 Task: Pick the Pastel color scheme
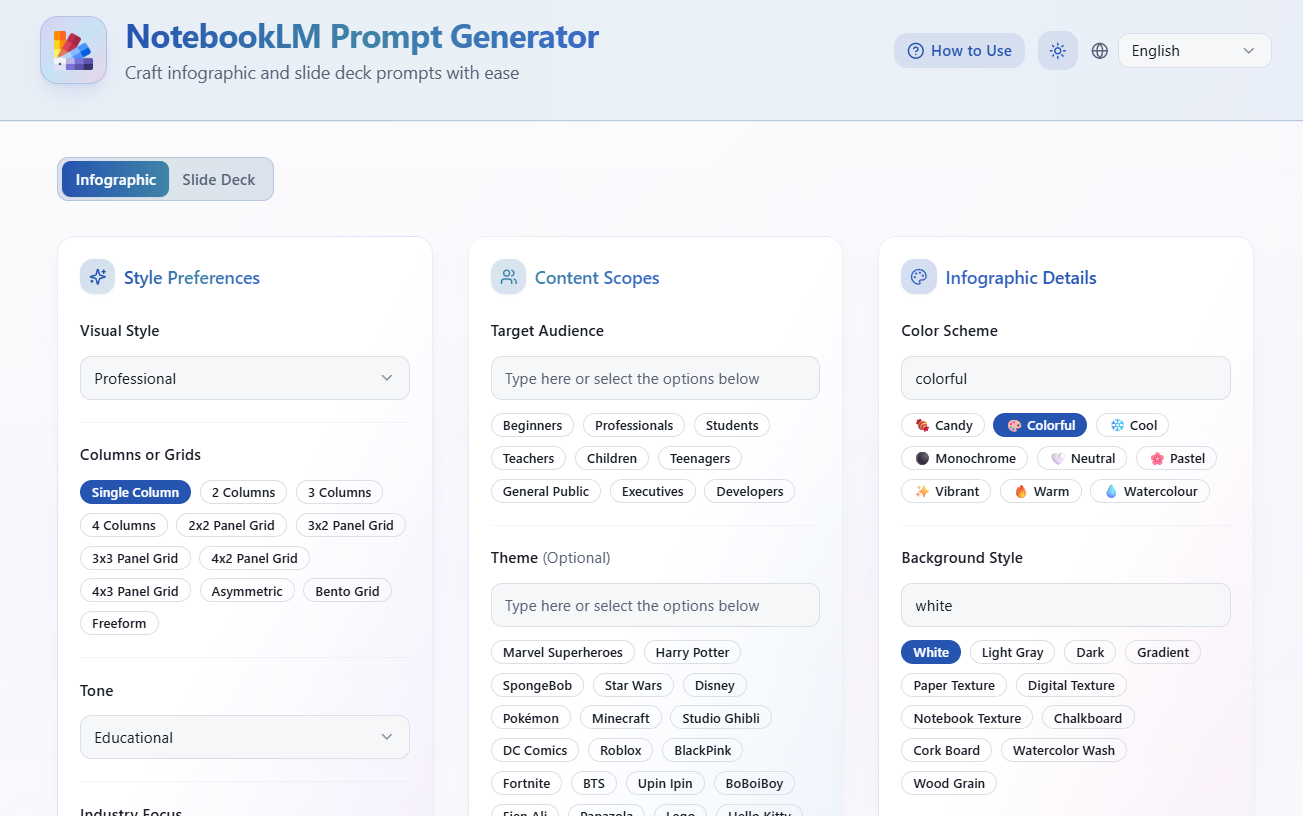(1177, 458)
